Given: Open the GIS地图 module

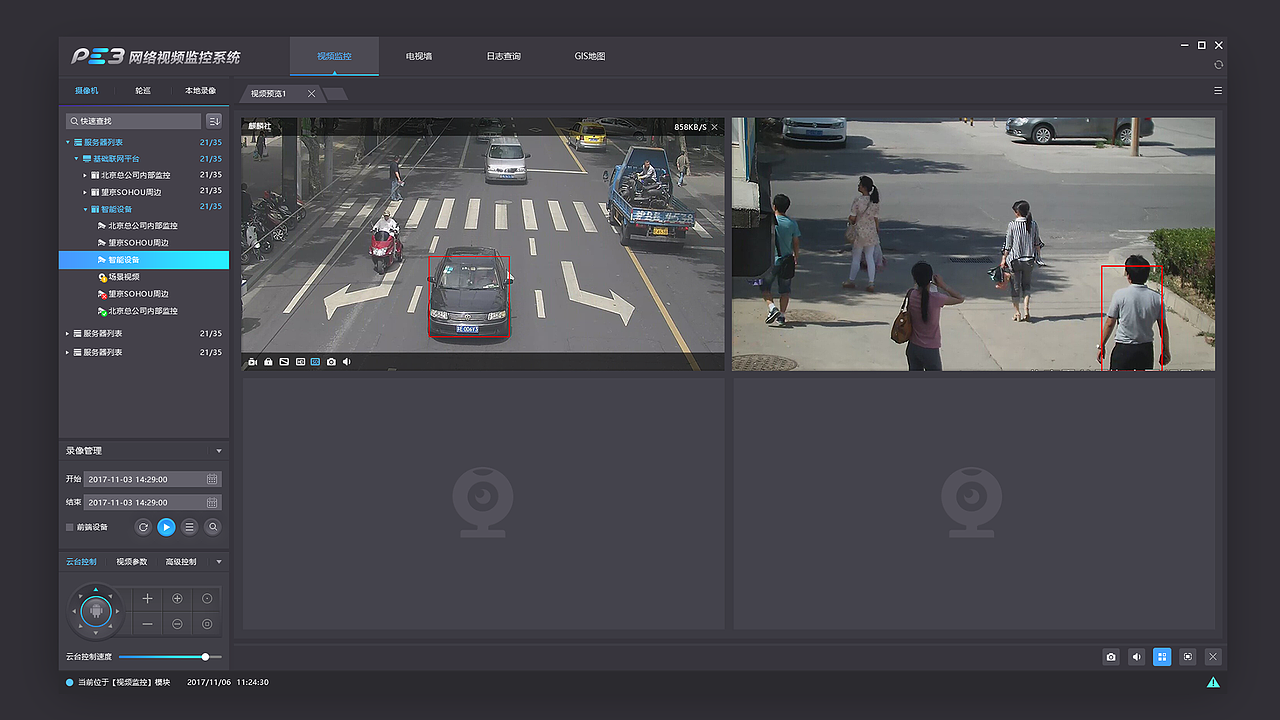Looking at the screenshot, I should (590, 56).
